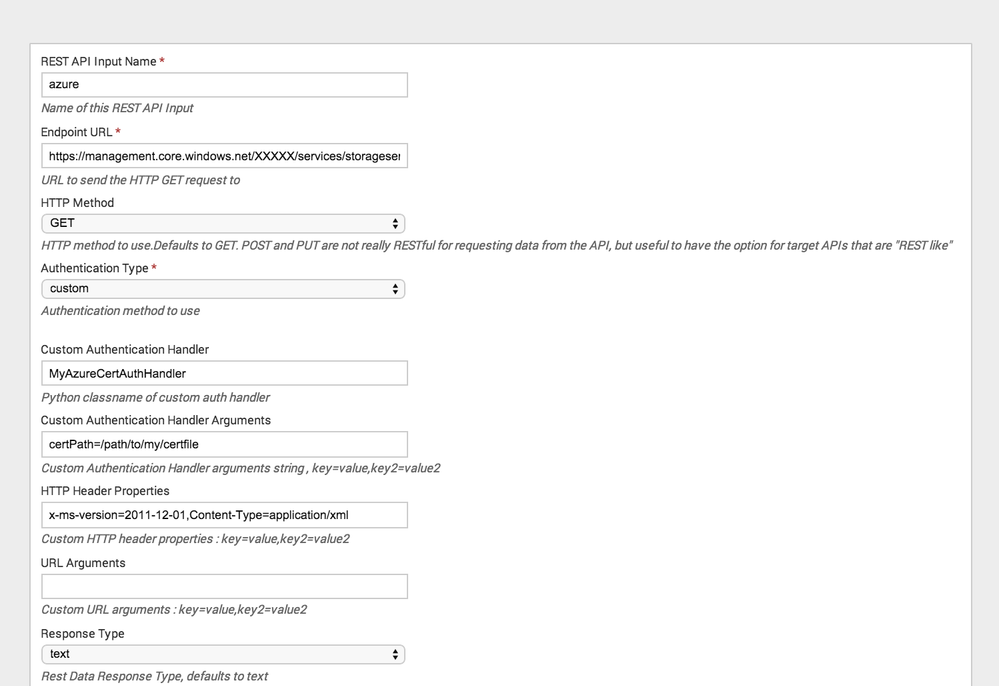The width and height of the screenshot is (999, 686).
Task: Click the "HTTP Header Properties" label
Action: coord(105,491)
